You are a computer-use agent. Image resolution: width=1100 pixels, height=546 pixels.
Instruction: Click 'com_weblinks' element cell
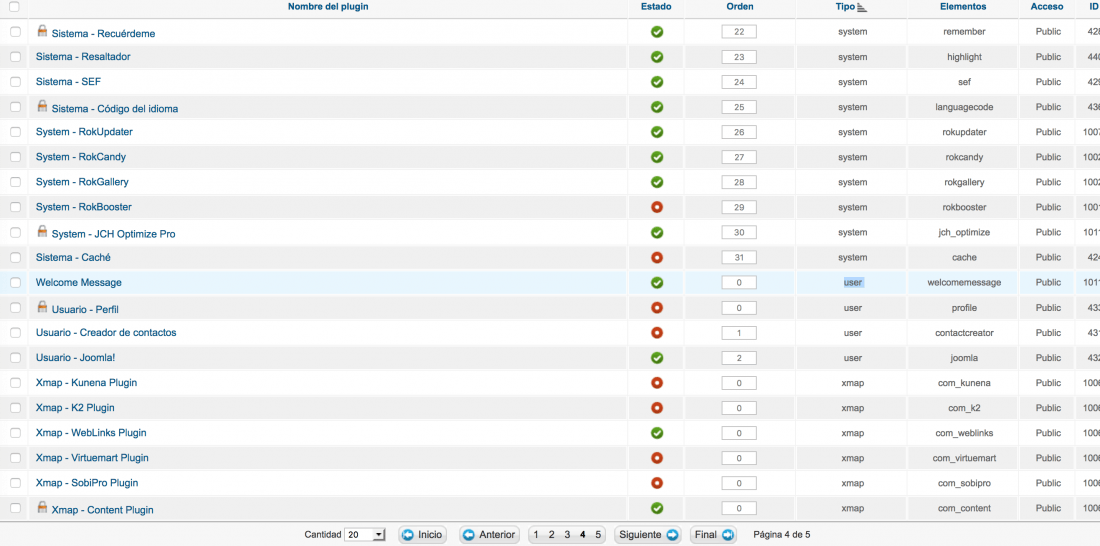[964, 433]
